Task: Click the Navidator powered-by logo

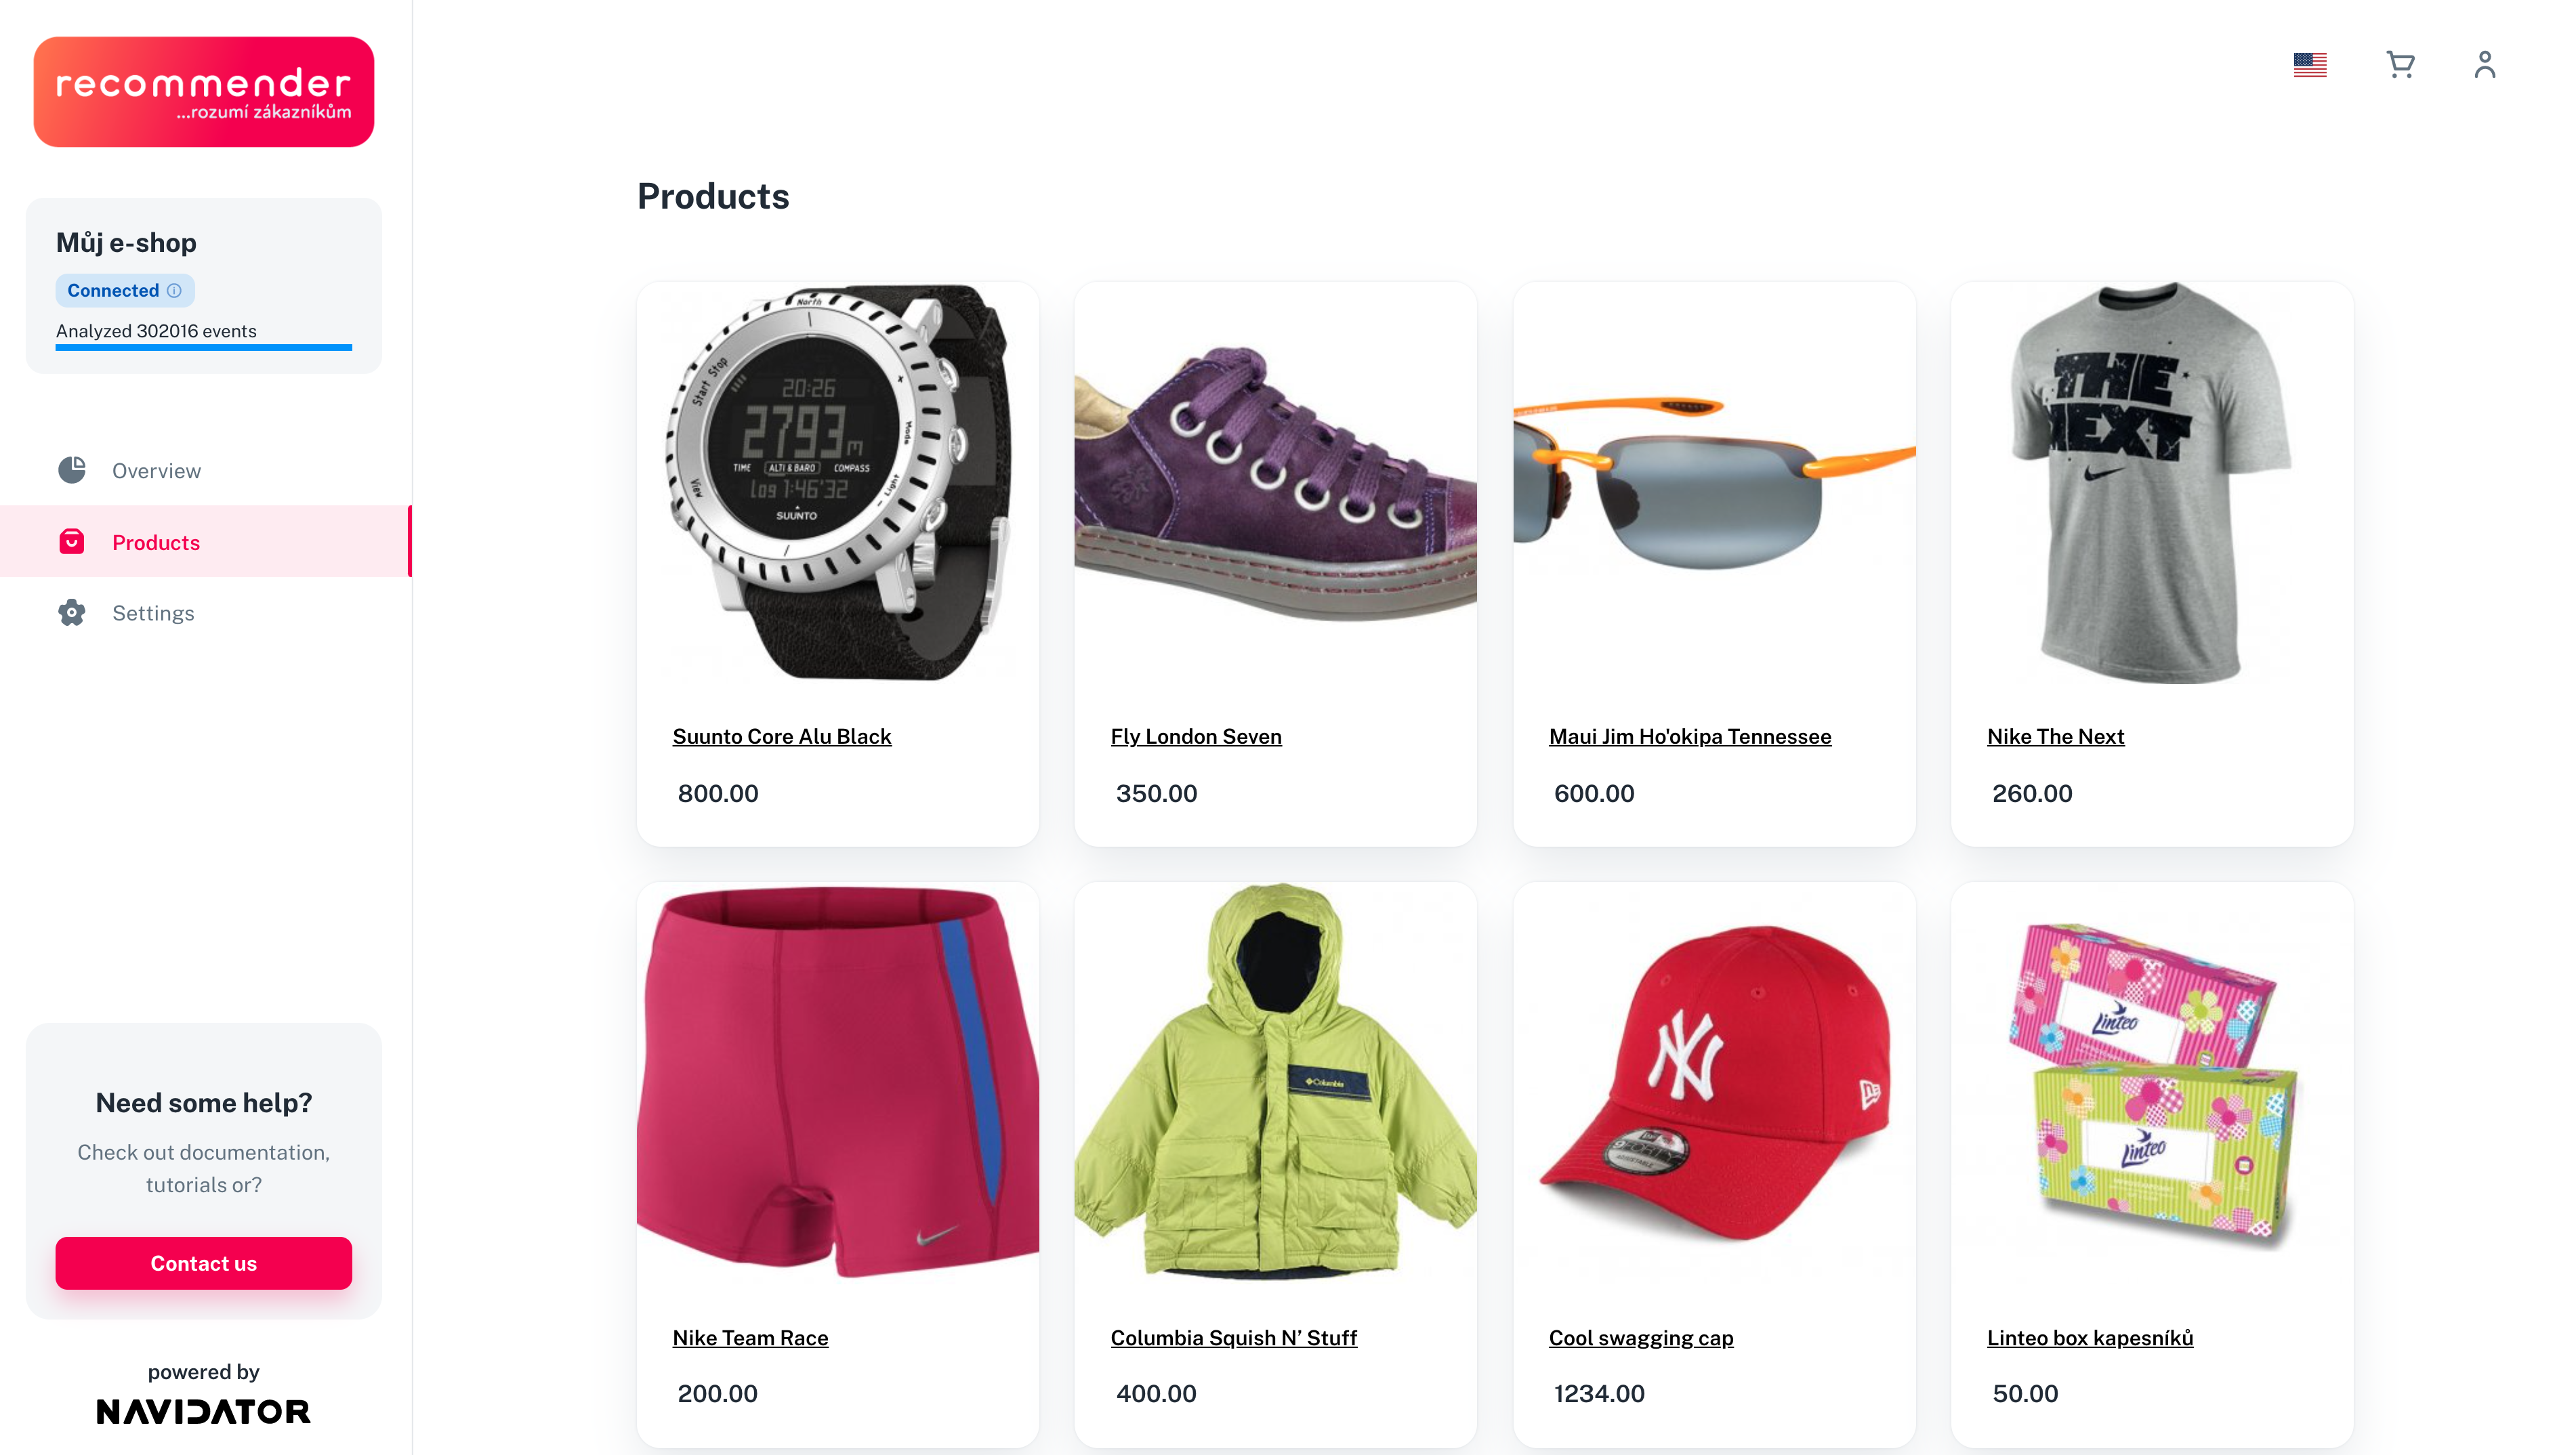Action: (x=204, y=1411)
